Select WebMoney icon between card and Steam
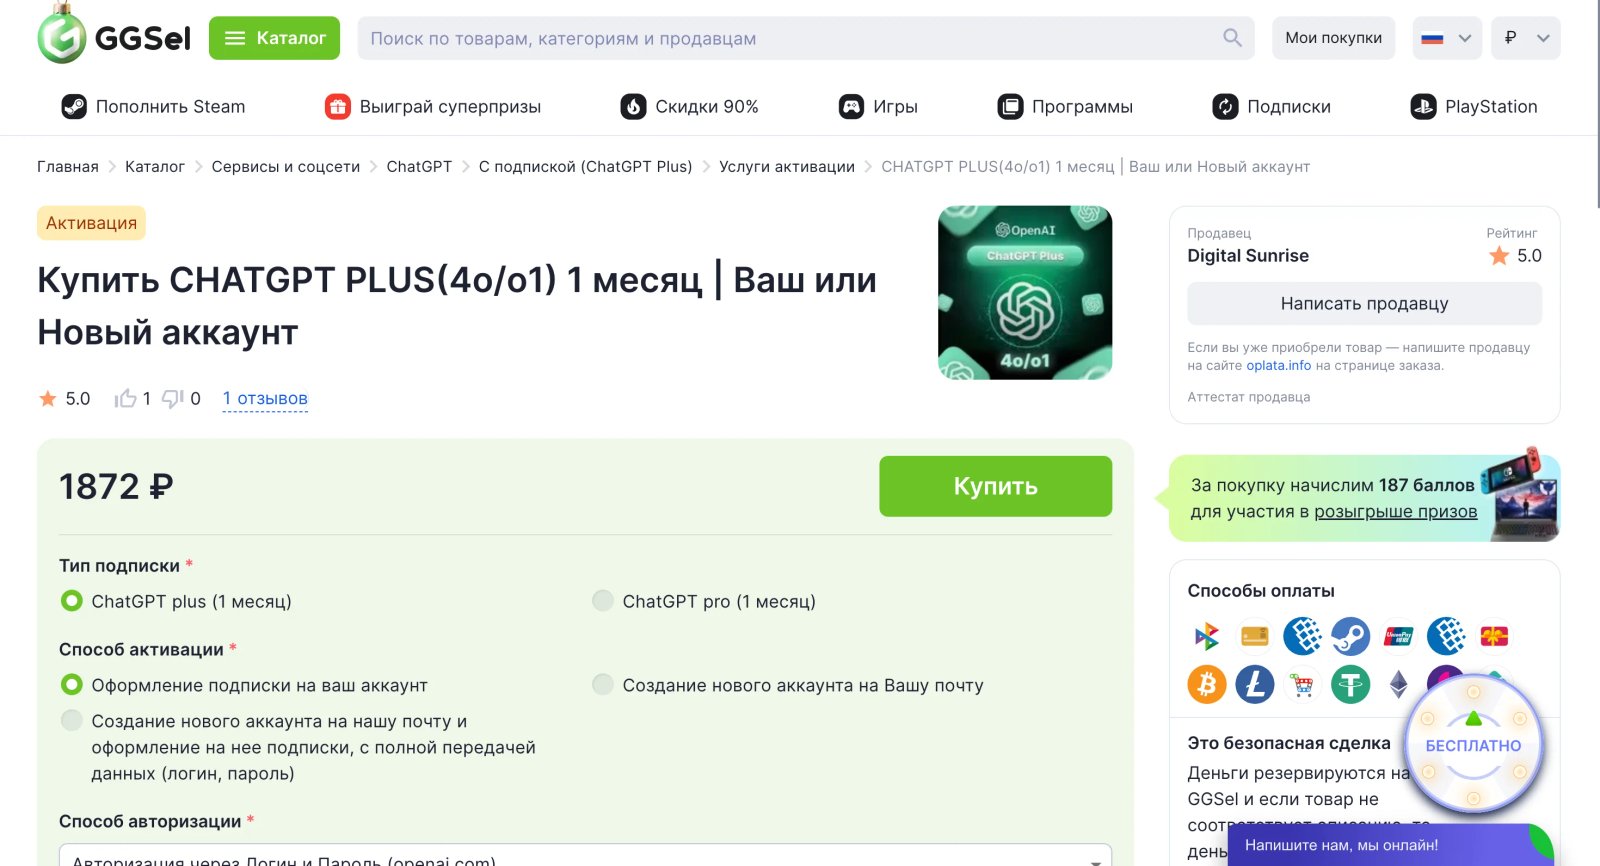Viewport: 1600px width, 866px height. (1302, 636)
